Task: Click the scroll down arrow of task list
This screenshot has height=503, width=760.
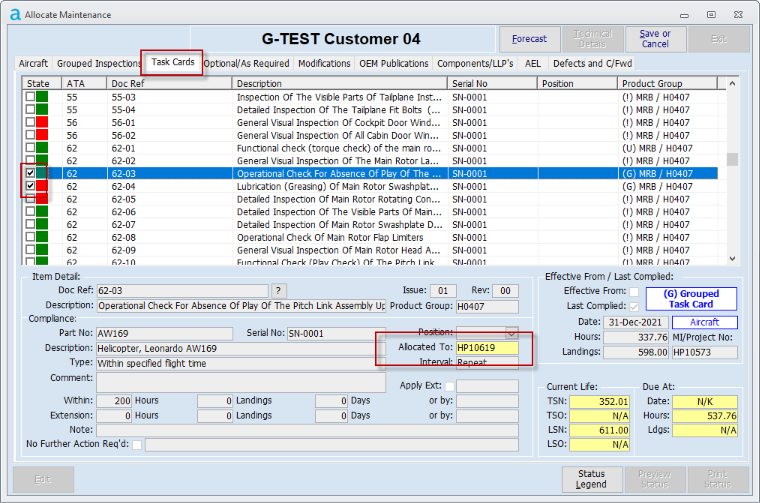Action: pos(732,259)
